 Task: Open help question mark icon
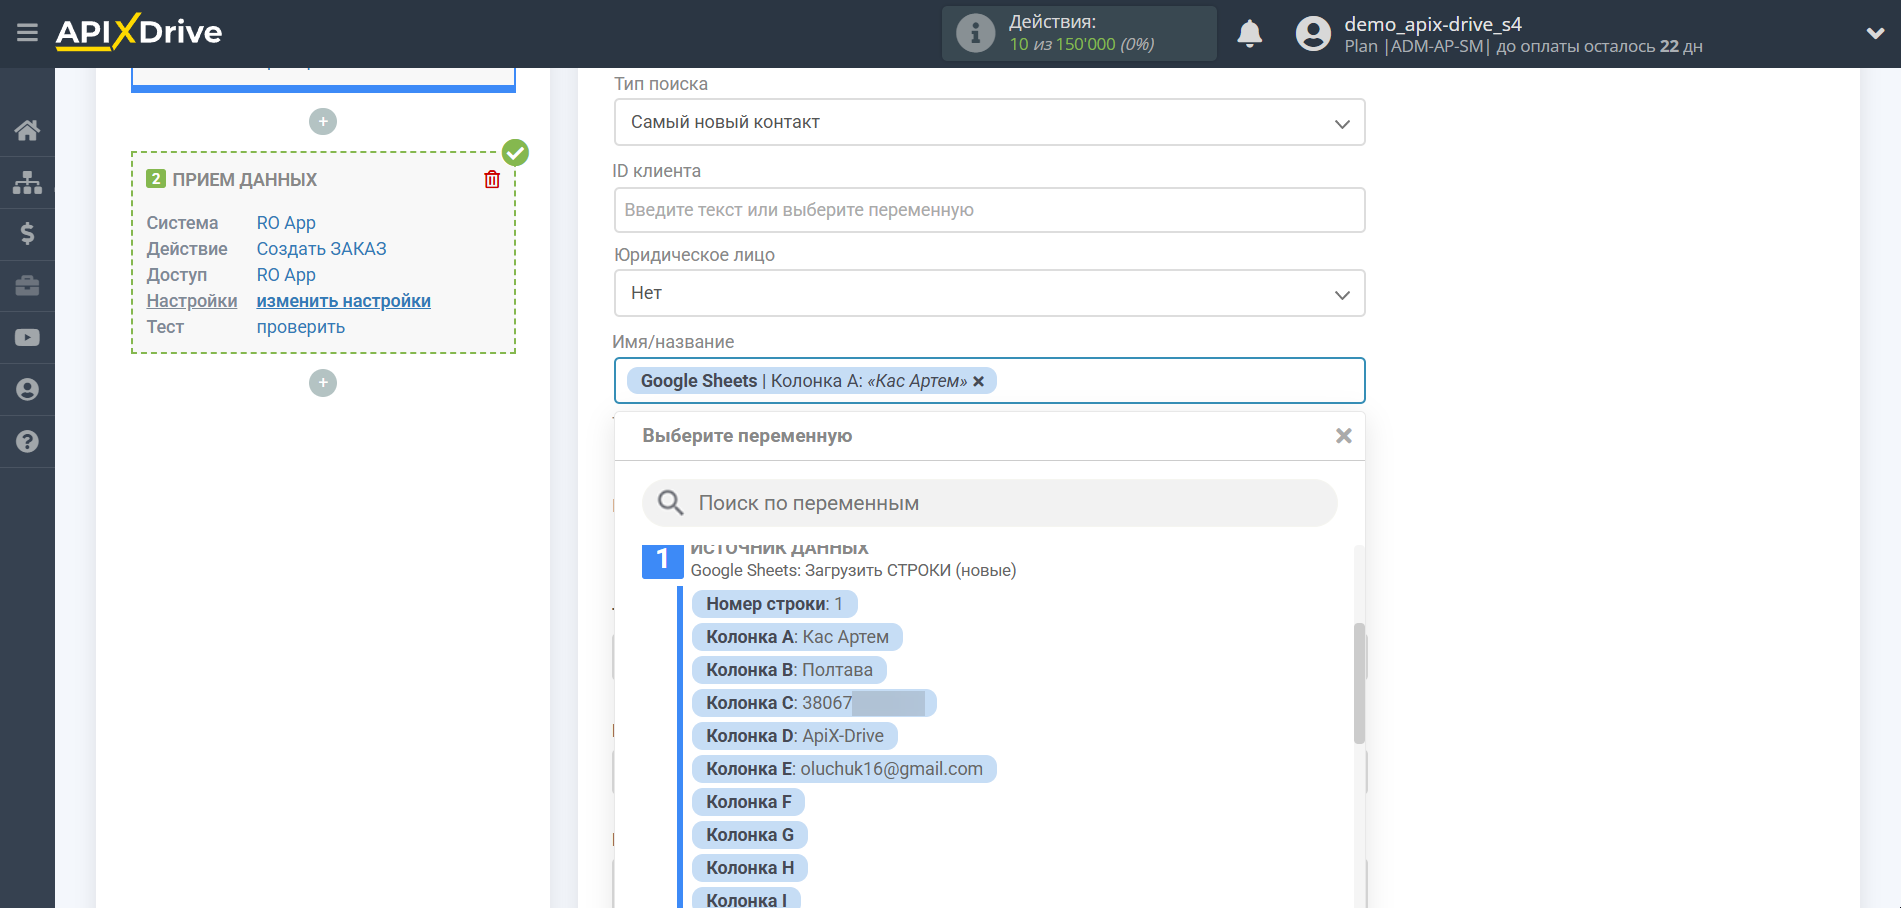tap(27, 441)
